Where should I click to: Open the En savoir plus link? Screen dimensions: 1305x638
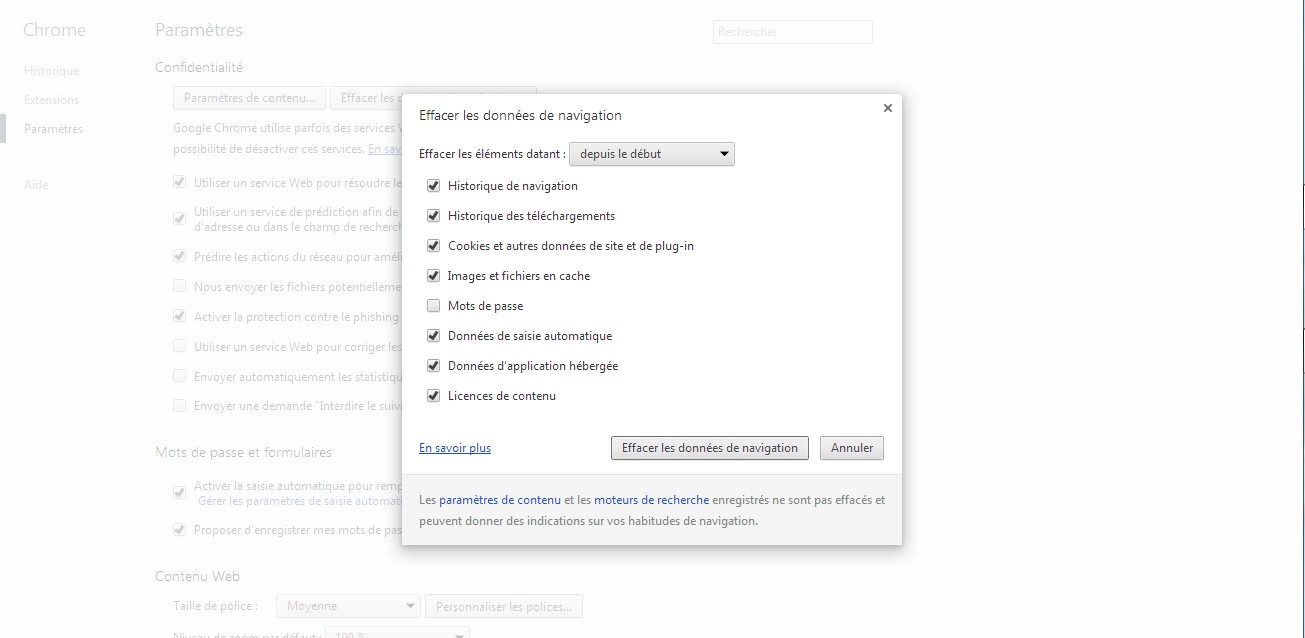pyautogui.click(x=455, y=448)
